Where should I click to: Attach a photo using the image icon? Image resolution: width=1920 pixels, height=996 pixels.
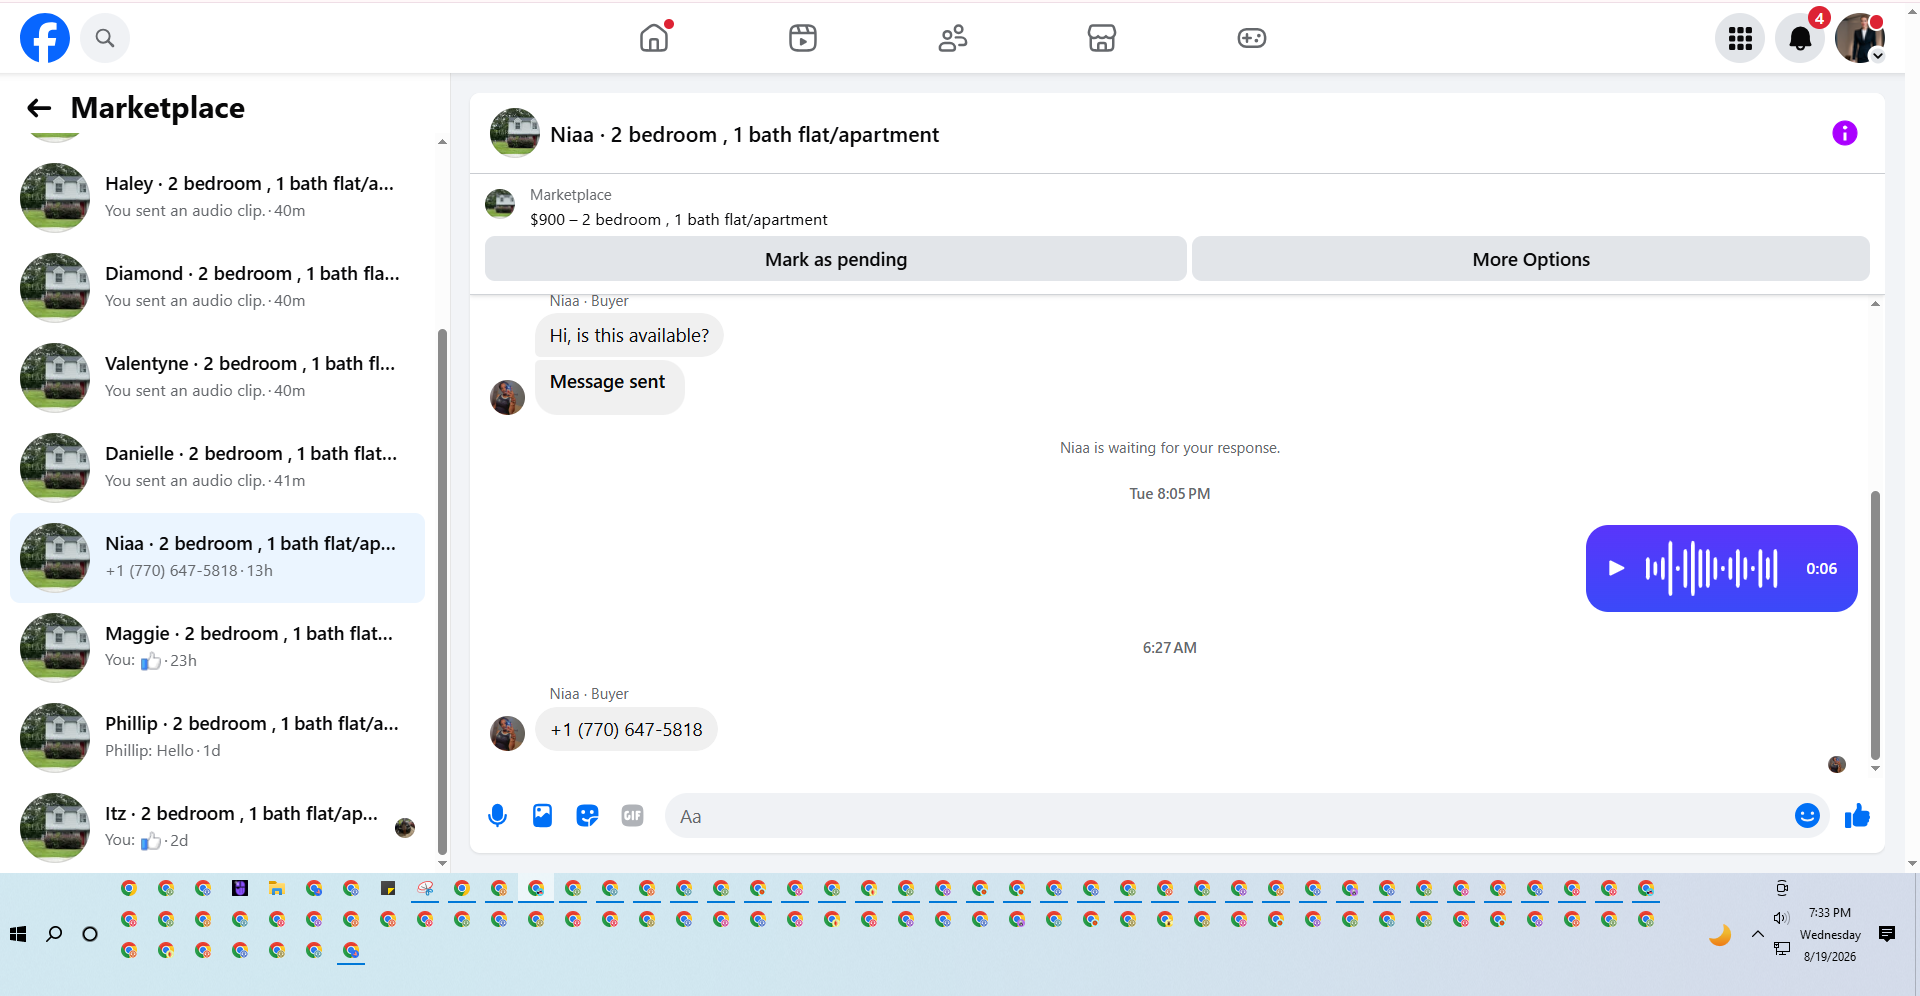tap(542, 816)
